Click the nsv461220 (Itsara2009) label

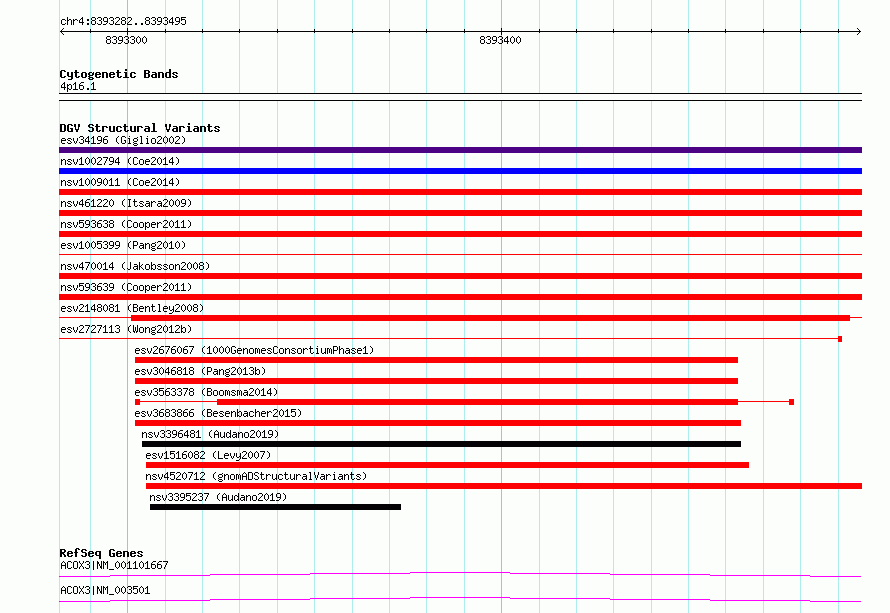126,203
